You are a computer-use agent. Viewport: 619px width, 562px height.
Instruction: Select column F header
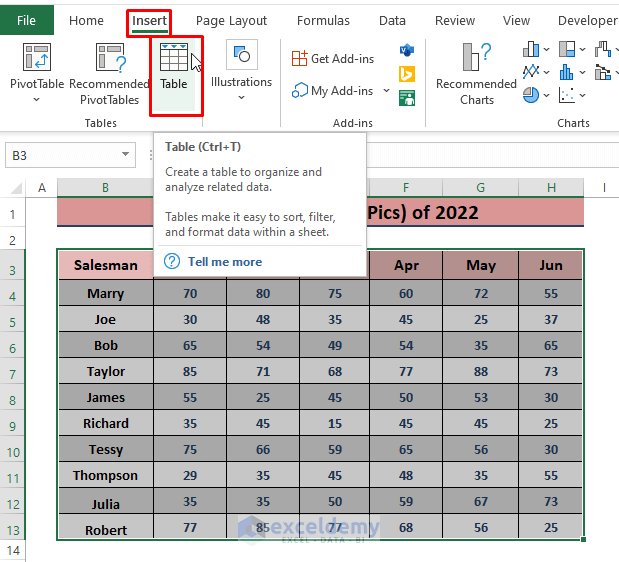405,187
